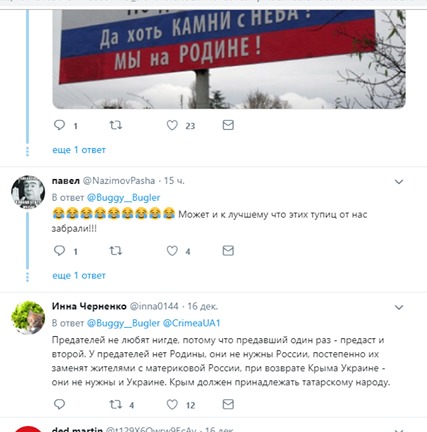Open more options chevron on Инна Черненко's tweet

pos(399,307)
